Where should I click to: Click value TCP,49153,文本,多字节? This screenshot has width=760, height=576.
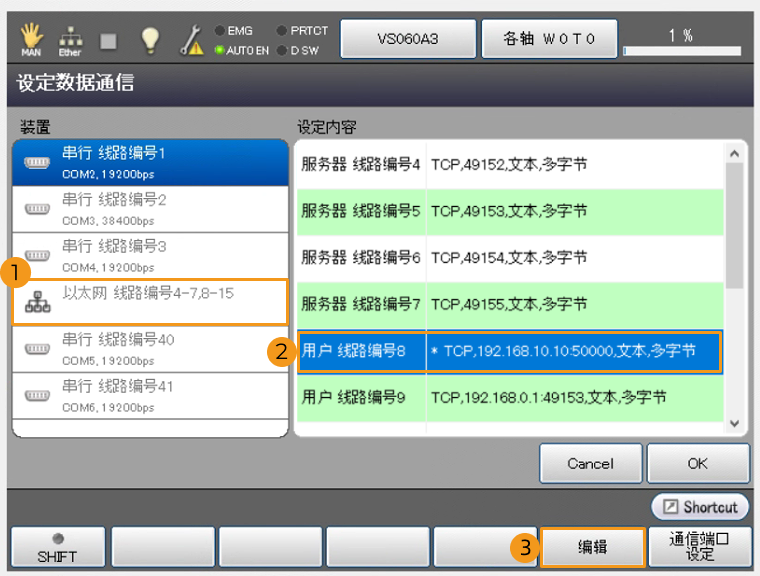[x=509, y=211]
